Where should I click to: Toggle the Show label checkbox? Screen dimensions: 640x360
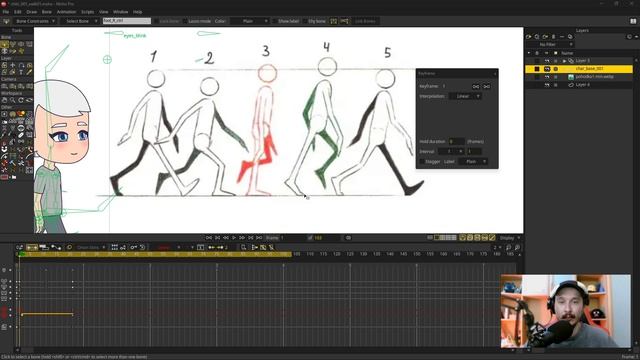(x=275, y=21)
